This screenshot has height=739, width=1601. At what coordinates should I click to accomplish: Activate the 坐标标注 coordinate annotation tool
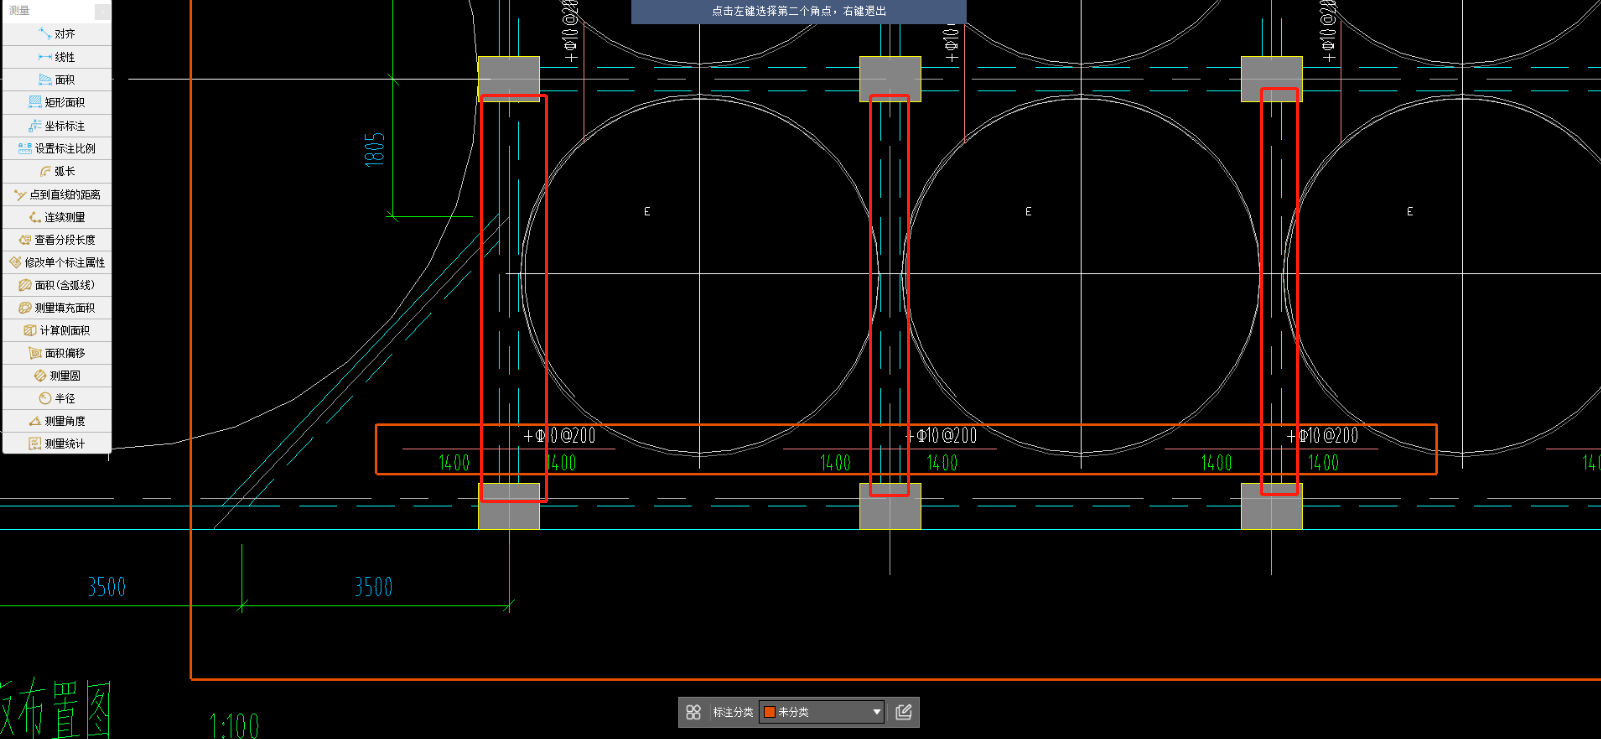pyautogui.click(x=57, y=126)
